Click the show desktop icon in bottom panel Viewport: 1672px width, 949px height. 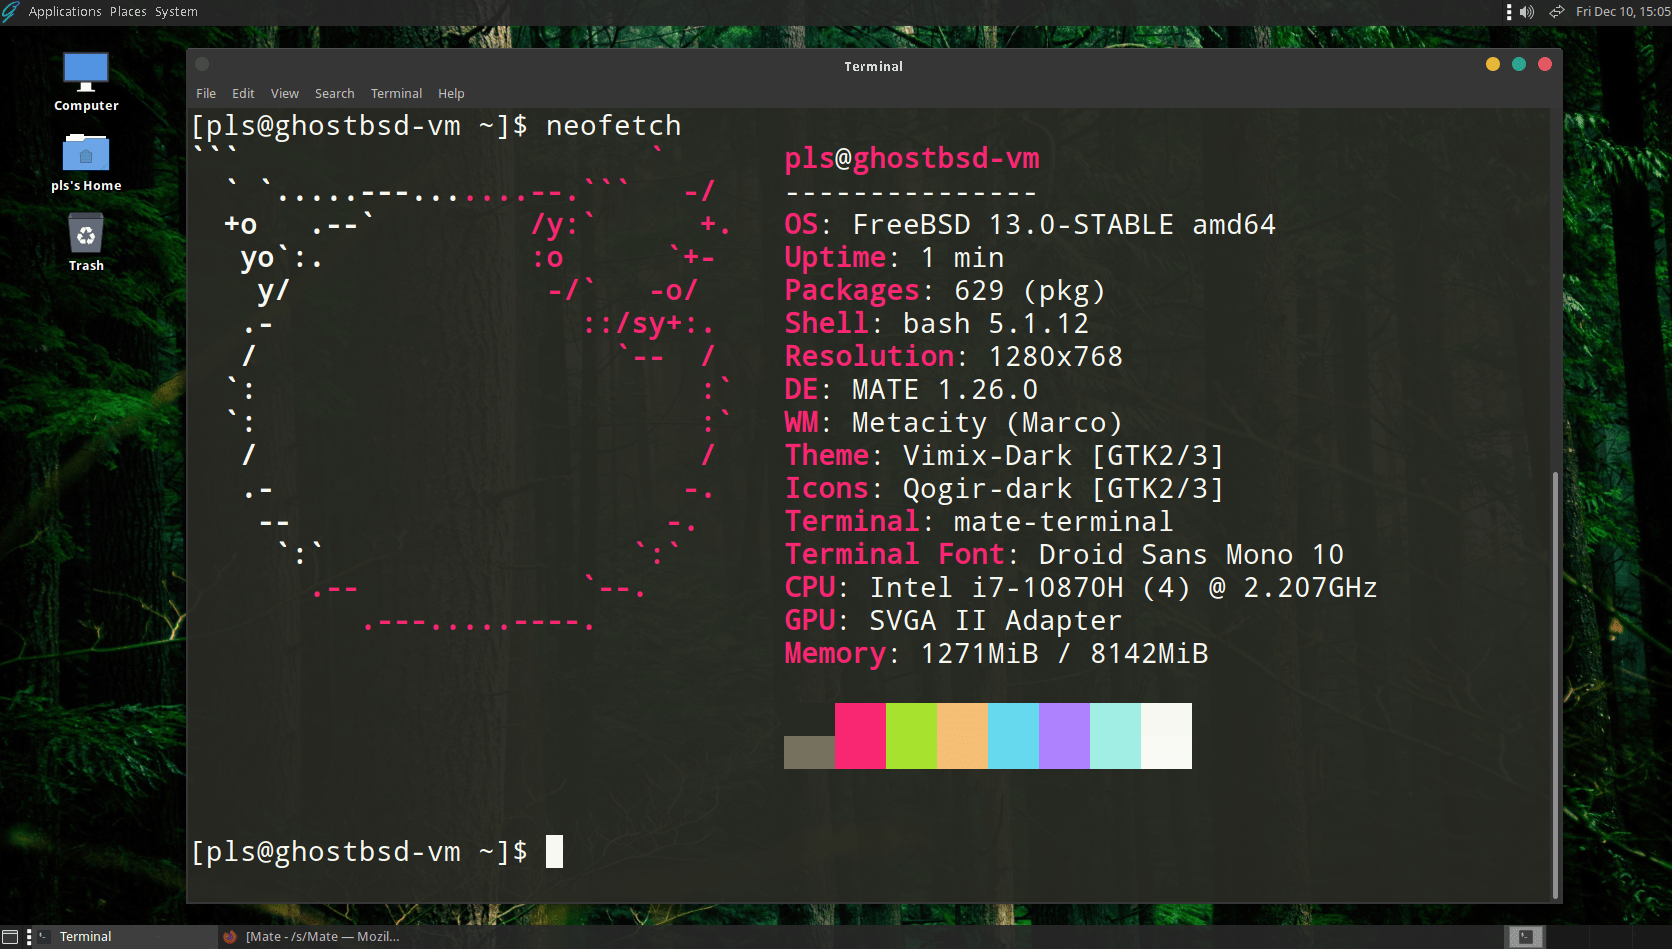(x=10, y=937)
